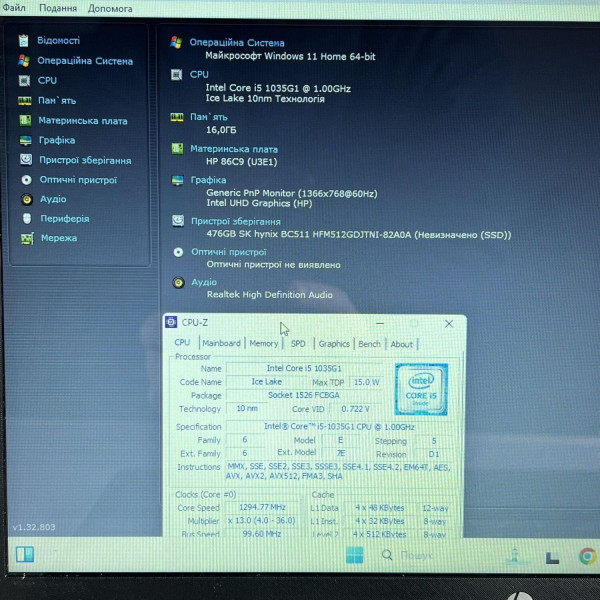
Task: Click the mouse icon beside sidebar Периферія
Action: point(27,218)
